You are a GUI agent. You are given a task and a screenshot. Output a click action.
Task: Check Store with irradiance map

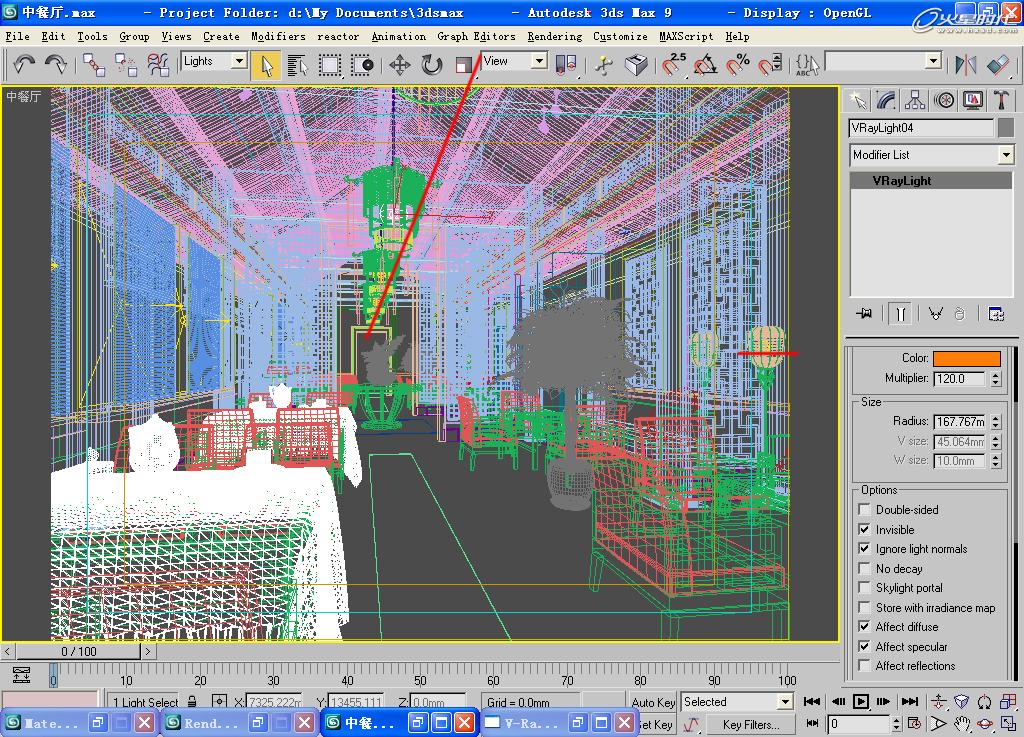[864, 607]
